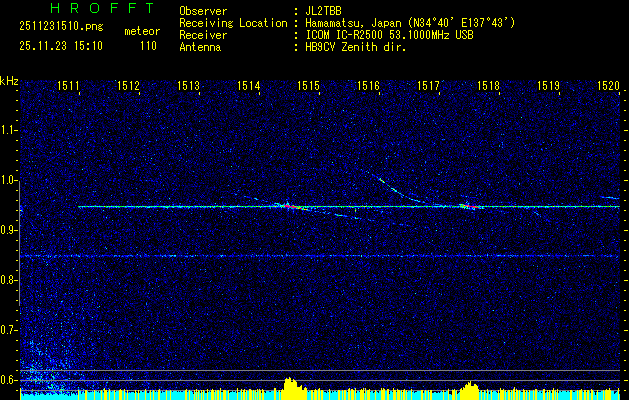Click the 0.7 kHz frequency label
Screen dimensions: 629x400
[9, 330]
